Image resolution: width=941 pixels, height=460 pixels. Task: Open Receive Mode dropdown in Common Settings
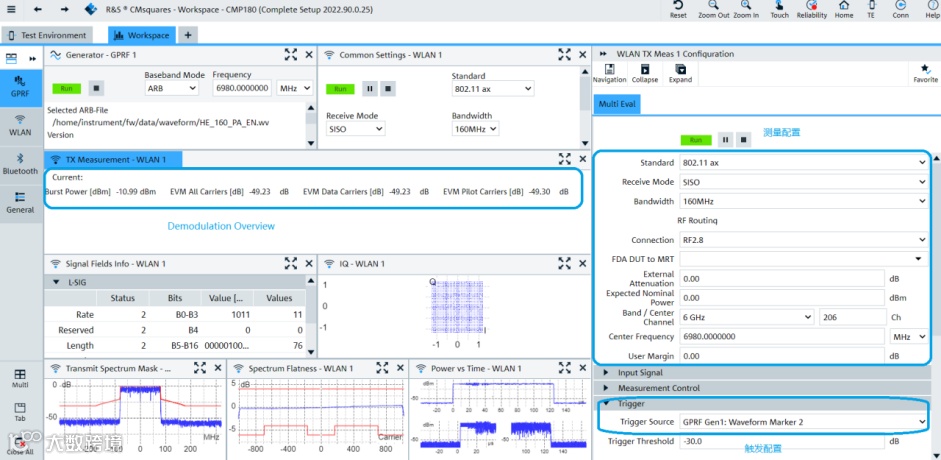pyautogui.click(x=355, y=128)
